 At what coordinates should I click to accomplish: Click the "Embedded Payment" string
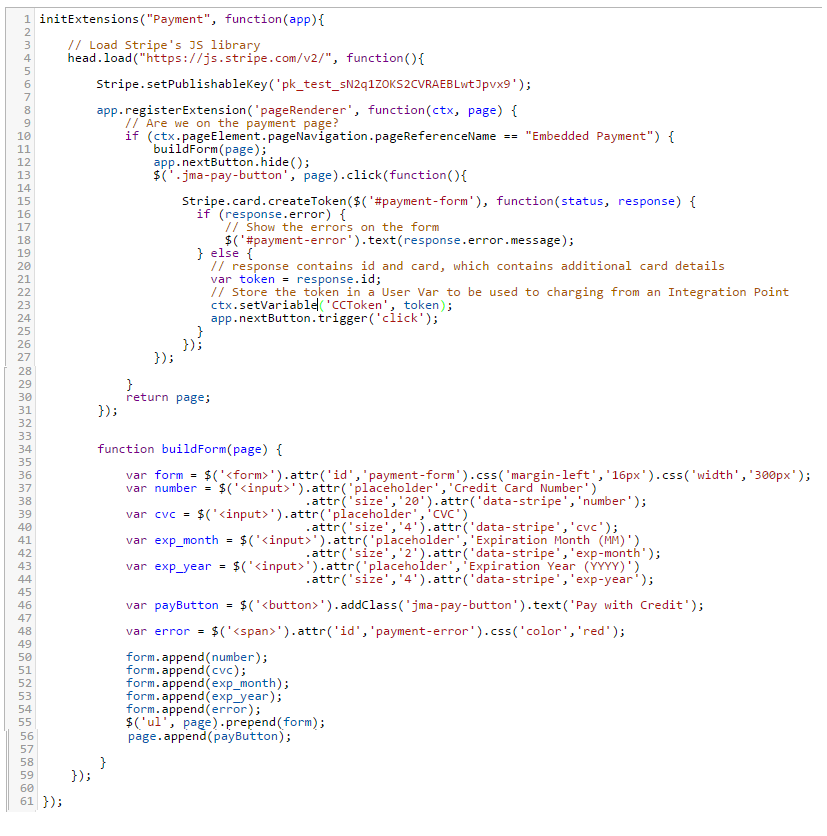pyautogui.click(x=589, y=136)
